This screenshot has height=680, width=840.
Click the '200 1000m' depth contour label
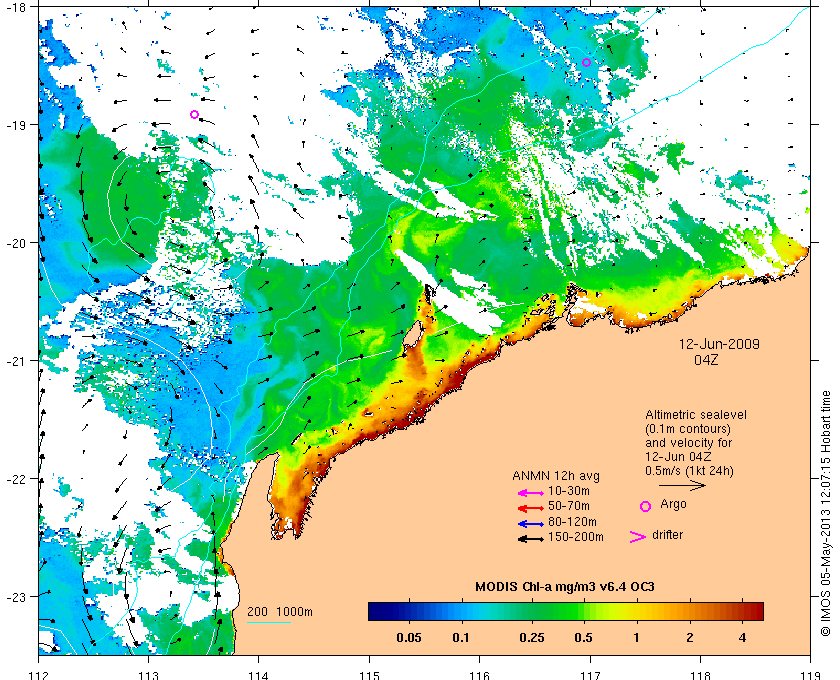pyautogui.click(x=280, y=612)
